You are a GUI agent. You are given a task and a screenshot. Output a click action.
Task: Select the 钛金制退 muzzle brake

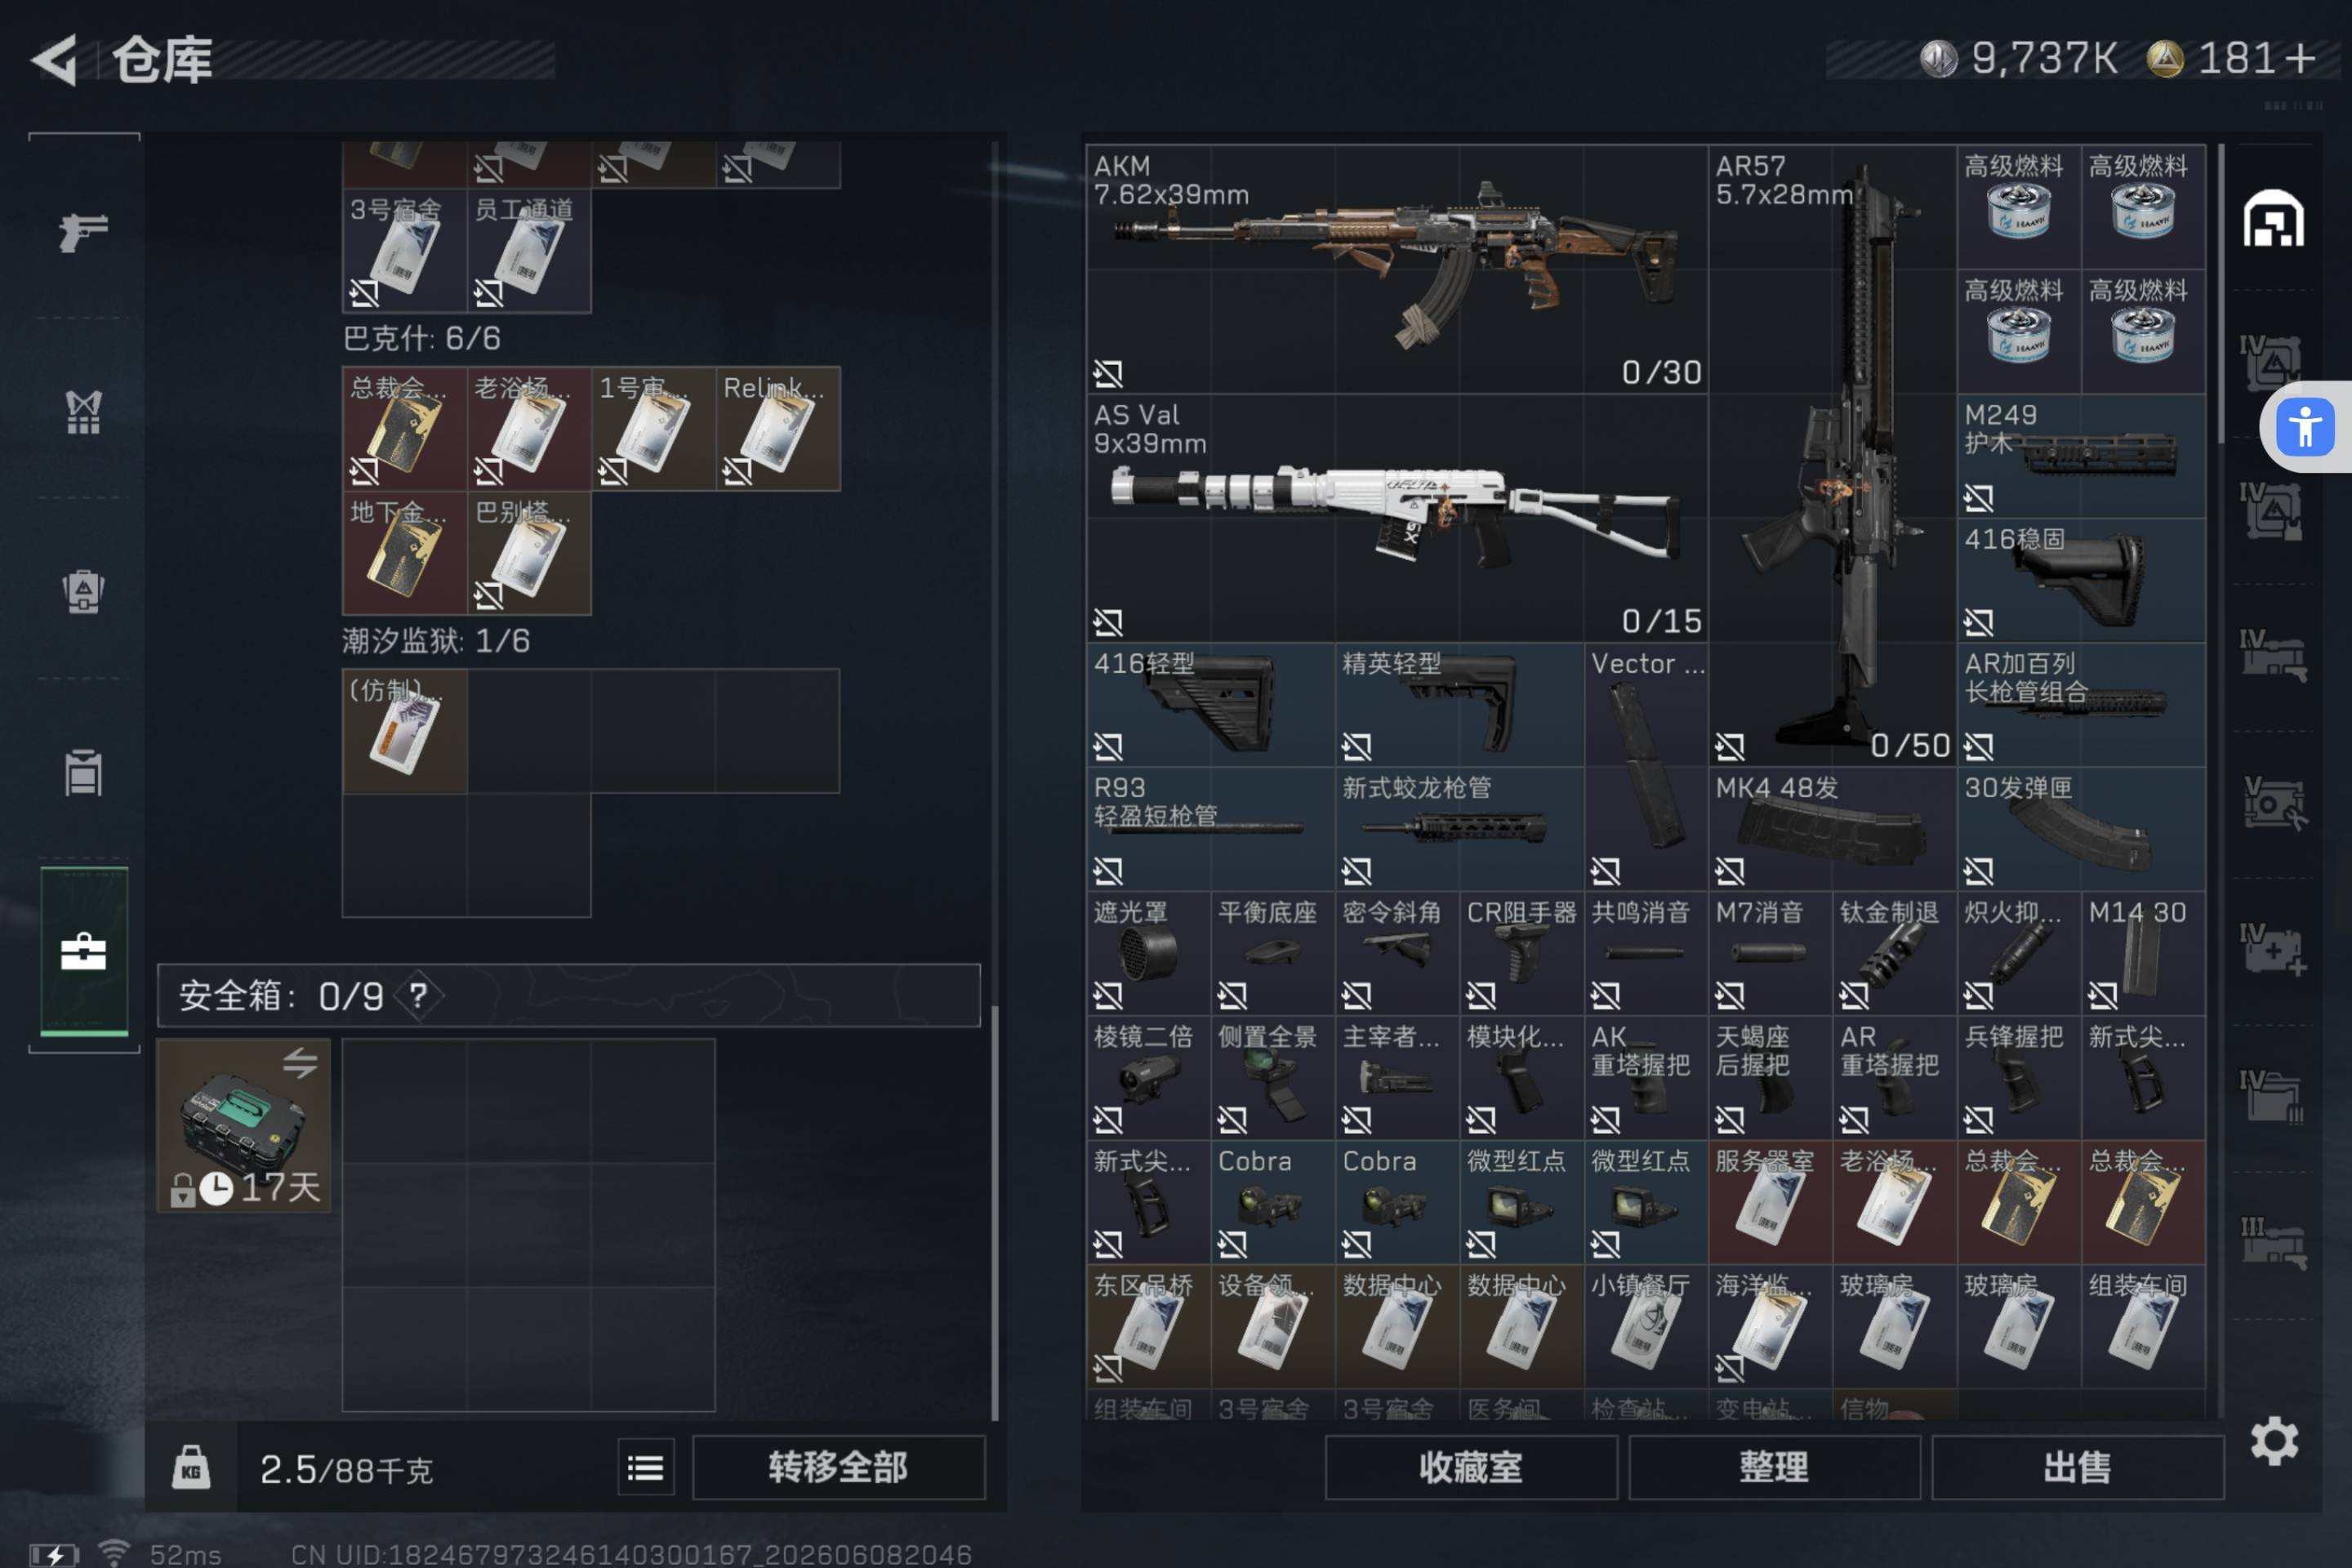pyautogui.click(x=1894, y=954)
